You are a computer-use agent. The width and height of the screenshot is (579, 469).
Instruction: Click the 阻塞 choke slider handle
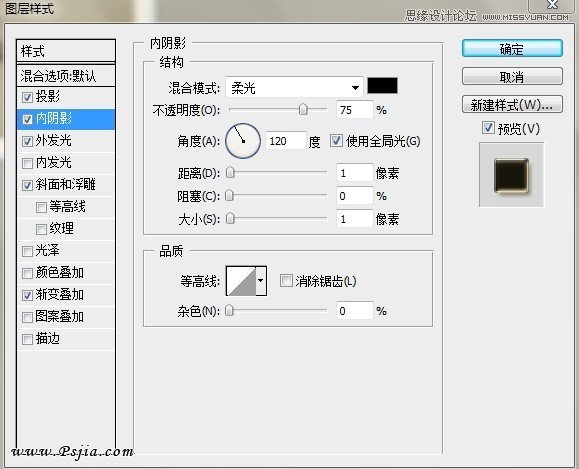coord(229,195)
